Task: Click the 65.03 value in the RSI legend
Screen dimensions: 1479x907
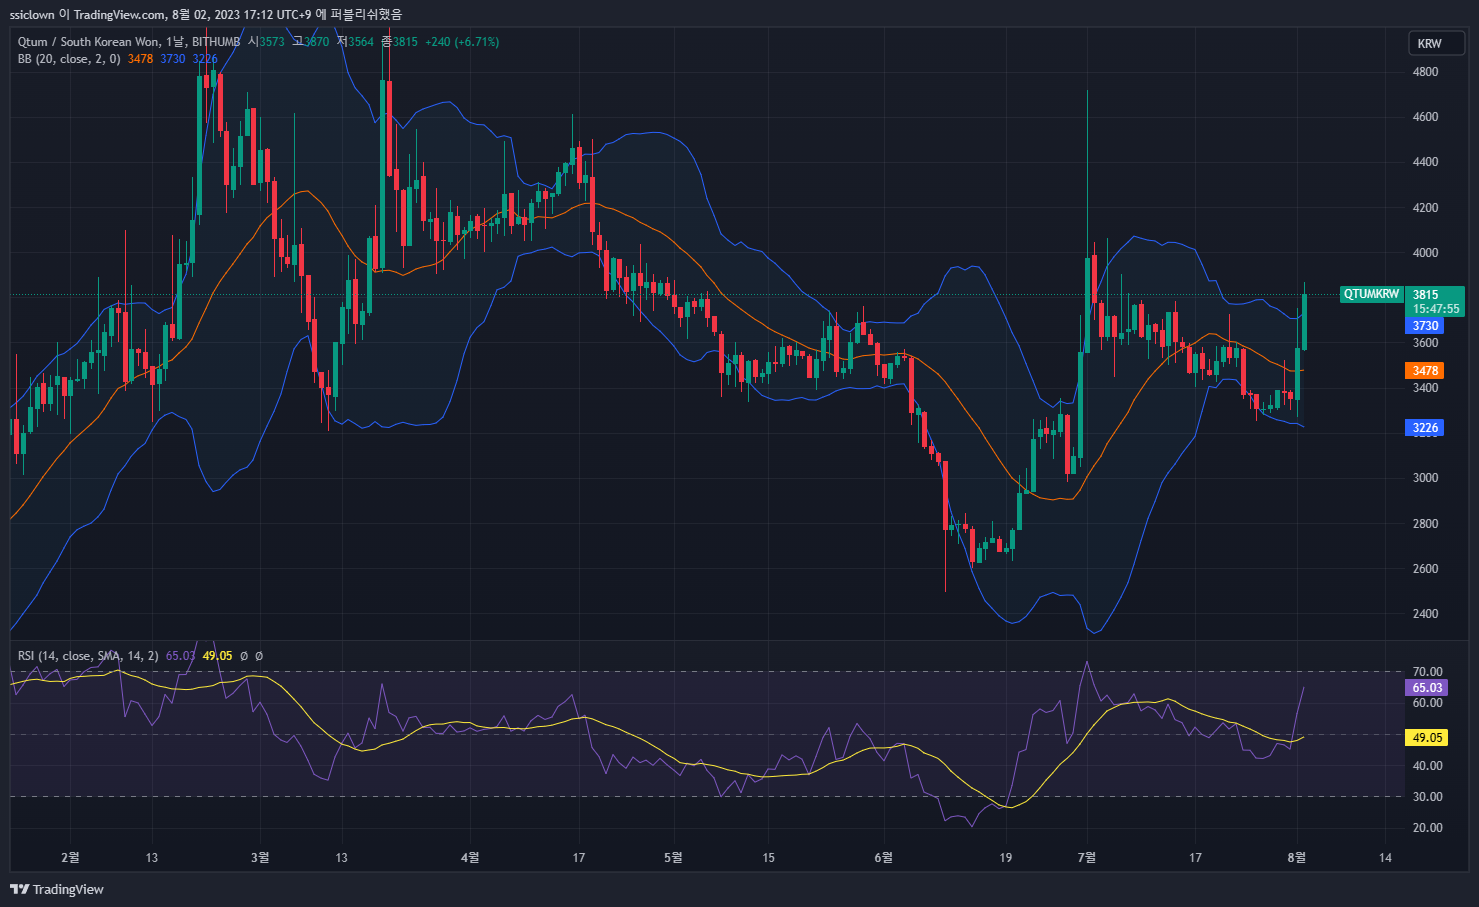Action: tap(181, 656)
